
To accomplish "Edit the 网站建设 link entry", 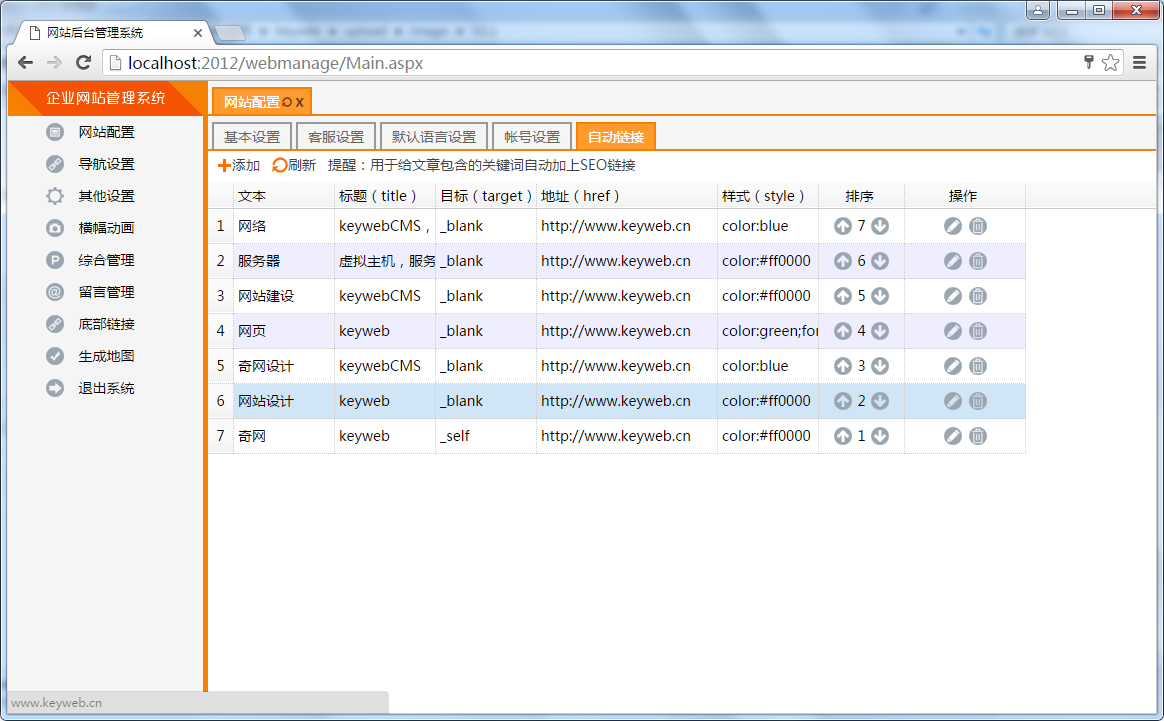I will pos(953,296).
